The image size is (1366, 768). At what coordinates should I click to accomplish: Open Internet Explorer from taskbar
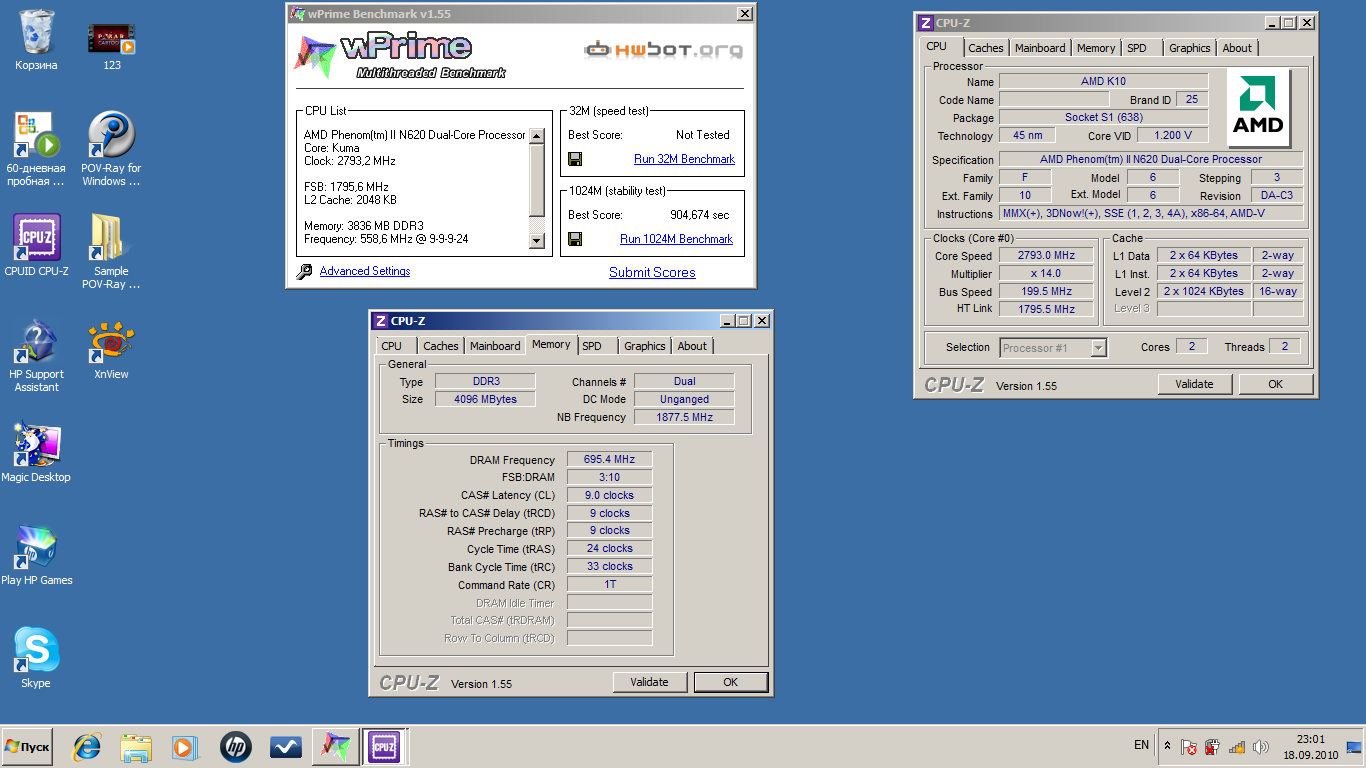(87, 747)
